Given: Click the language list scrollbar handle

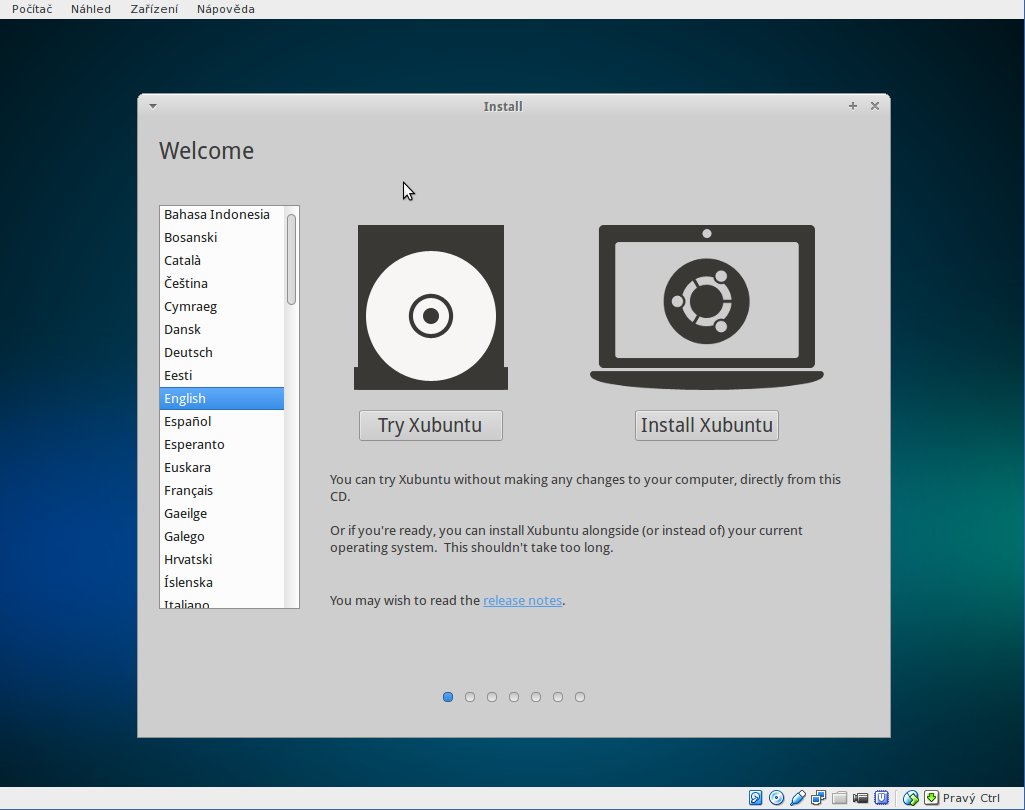Looking at the screenshot, I should 292,259.
